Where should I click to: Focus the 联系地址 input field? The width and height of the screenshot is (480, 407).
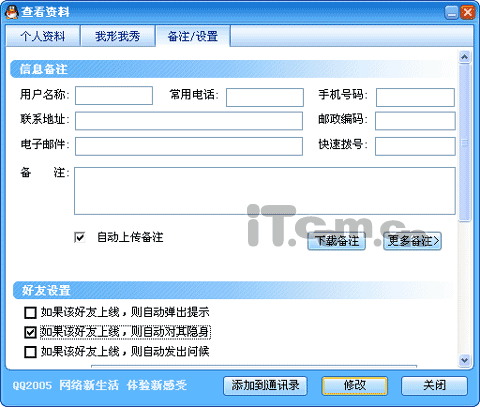click(189, 121)
